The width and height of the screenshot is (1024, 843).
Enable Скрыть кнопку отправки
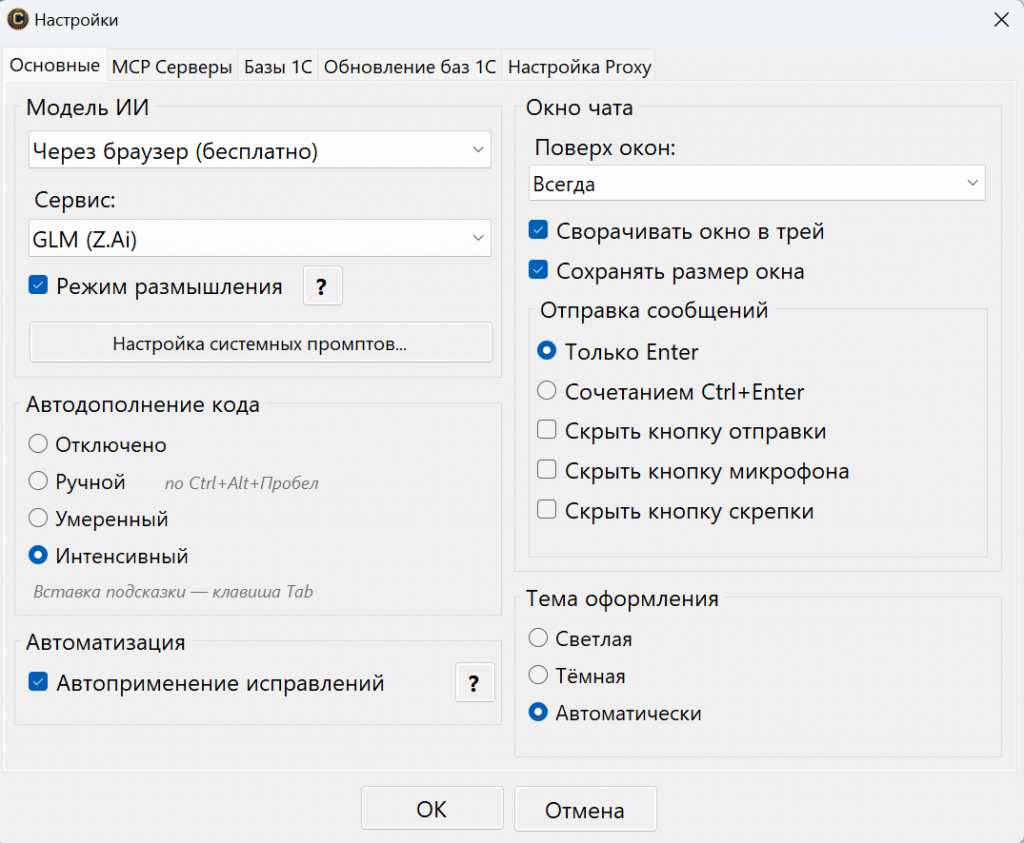coord(547,430)
